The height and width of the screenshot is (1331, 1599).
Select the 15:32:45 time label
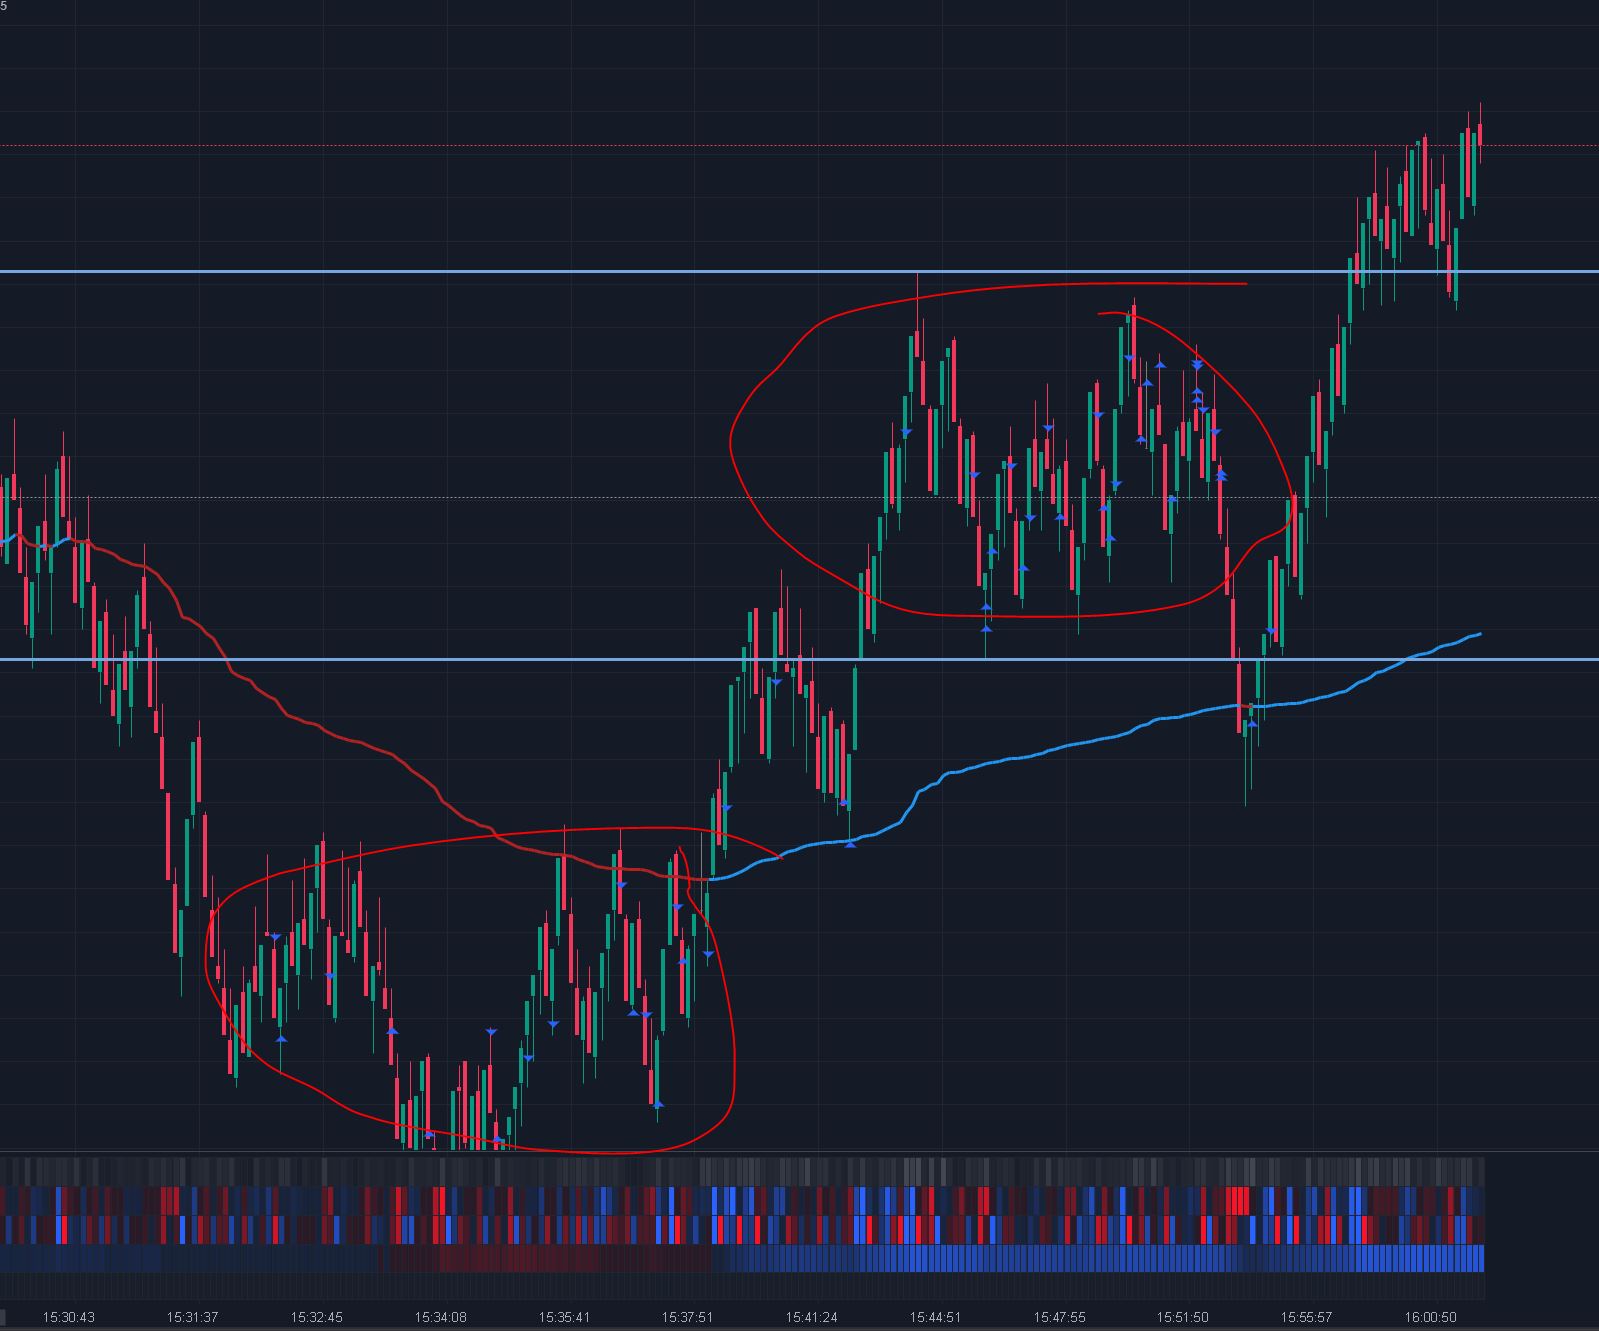pos(316,1317)
